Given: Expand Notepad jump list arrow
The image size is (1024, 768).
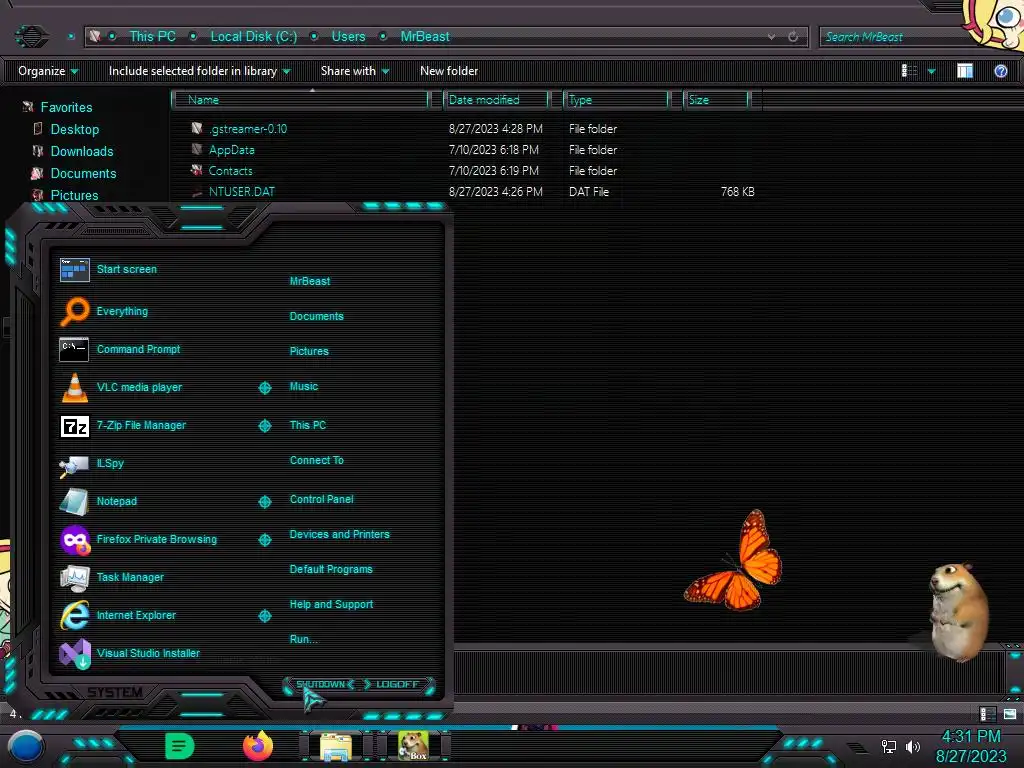Looking at the screenshot, I should pos(264,502).
